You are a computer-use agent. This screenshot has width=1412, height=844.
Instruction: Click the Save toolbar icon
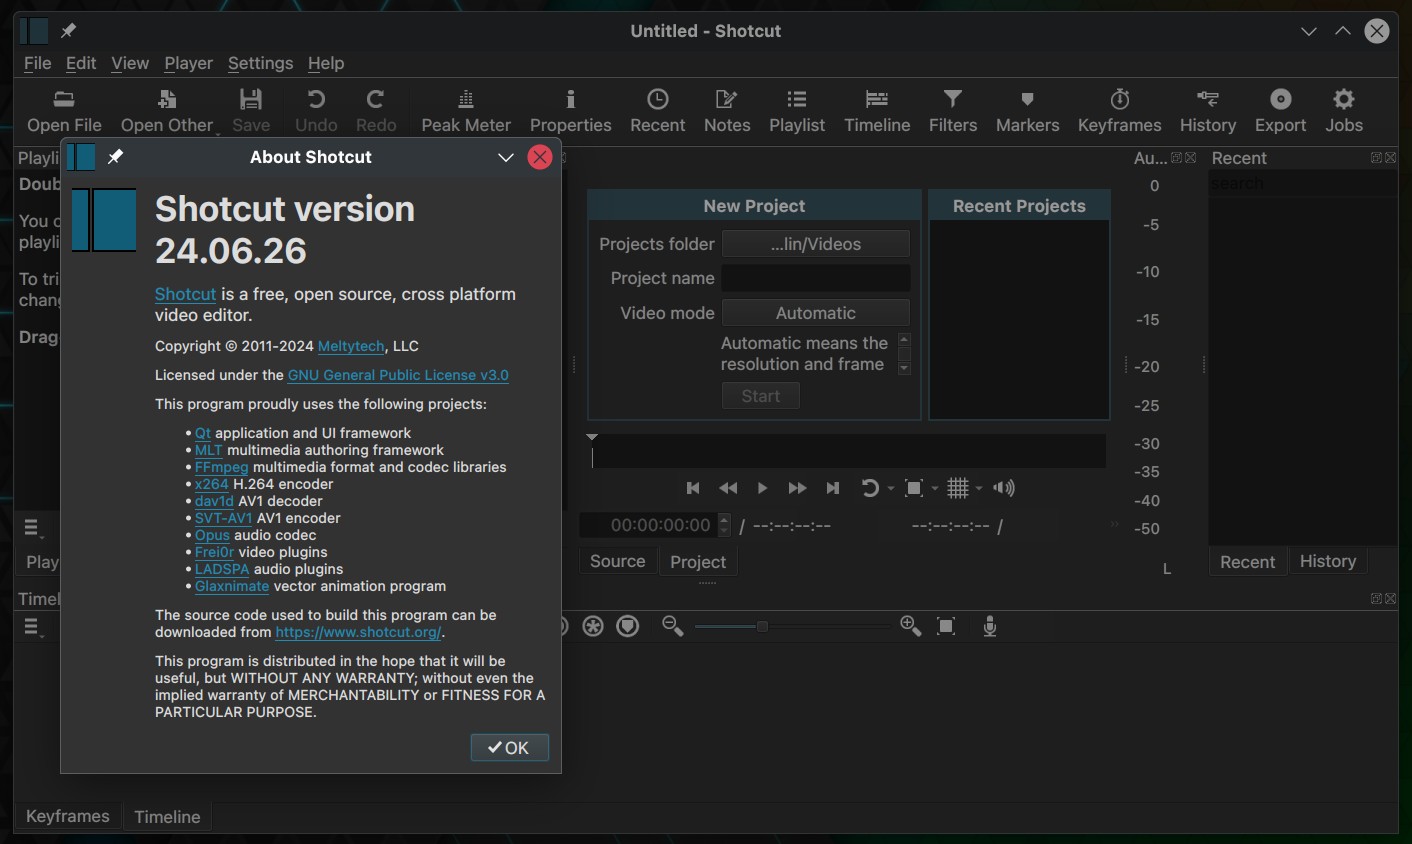tap(251, 99)
